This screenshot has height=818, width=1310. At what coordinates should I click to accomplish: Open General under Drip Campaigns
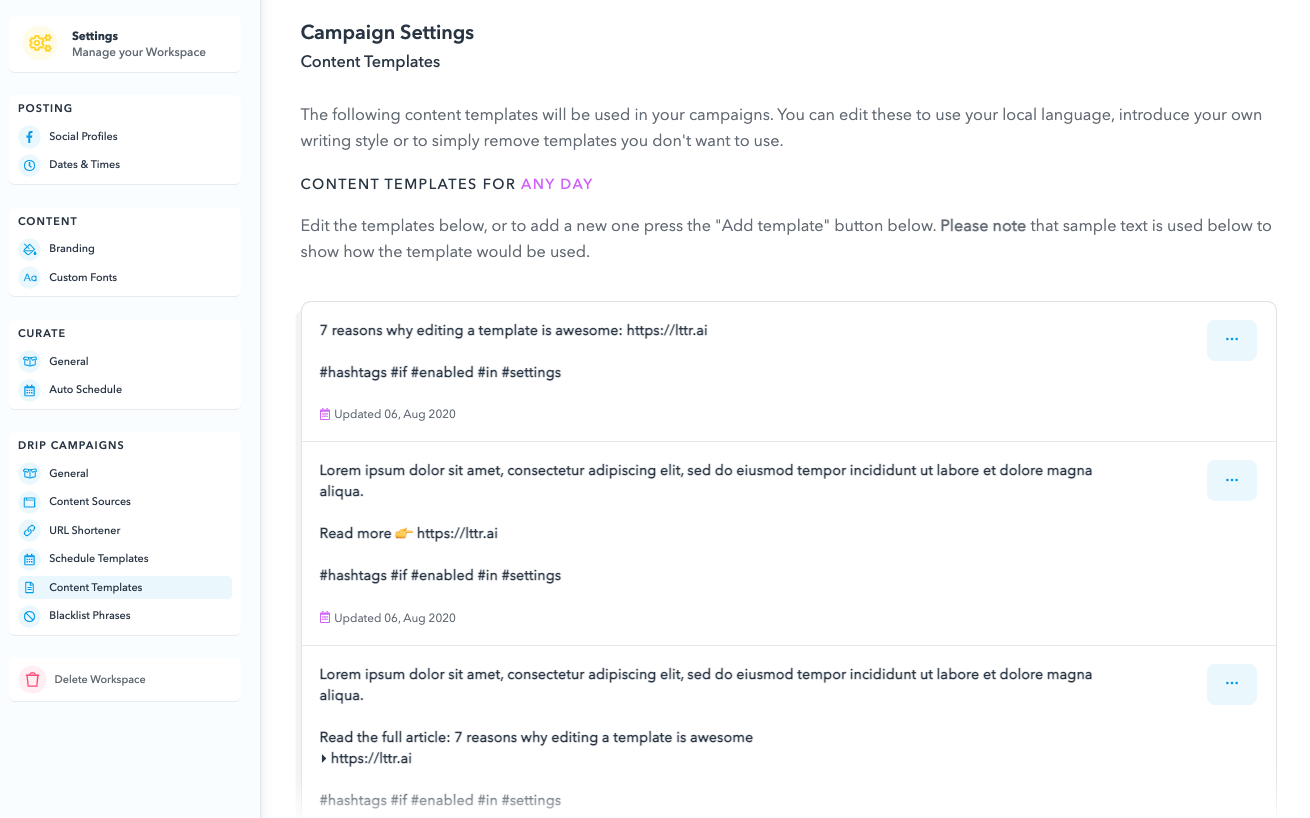pos(69,474)
